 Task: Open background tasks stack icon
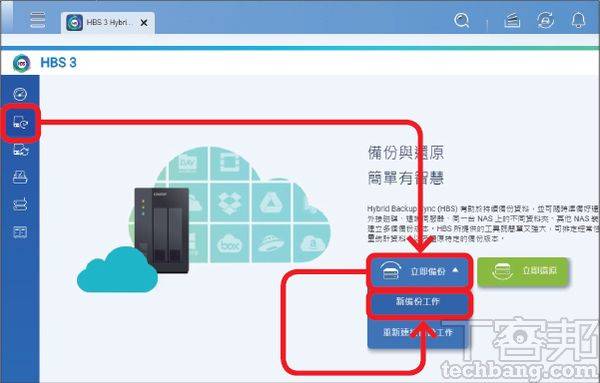pyautogui.click(x=512, y=20)
